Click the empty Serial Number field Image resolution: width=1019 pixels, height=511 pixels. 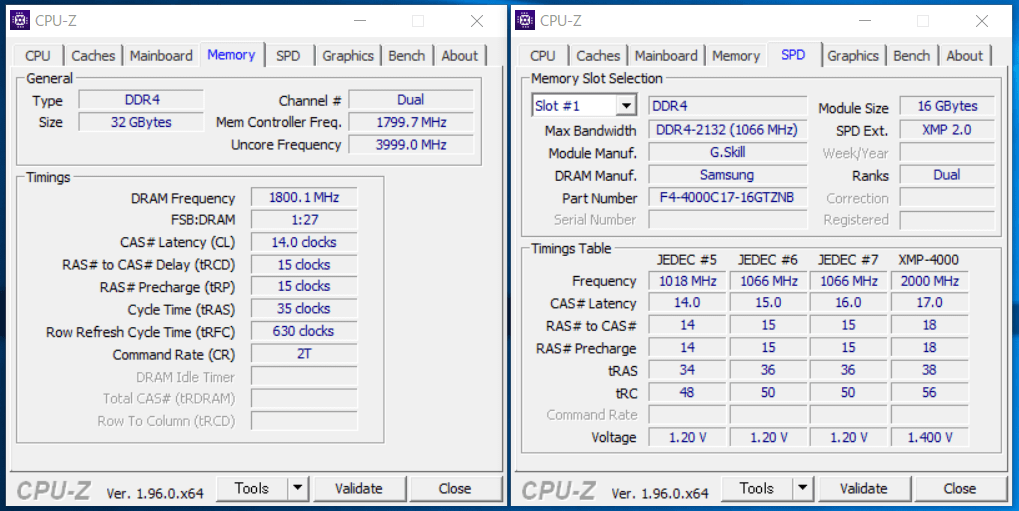click(727, 220)
